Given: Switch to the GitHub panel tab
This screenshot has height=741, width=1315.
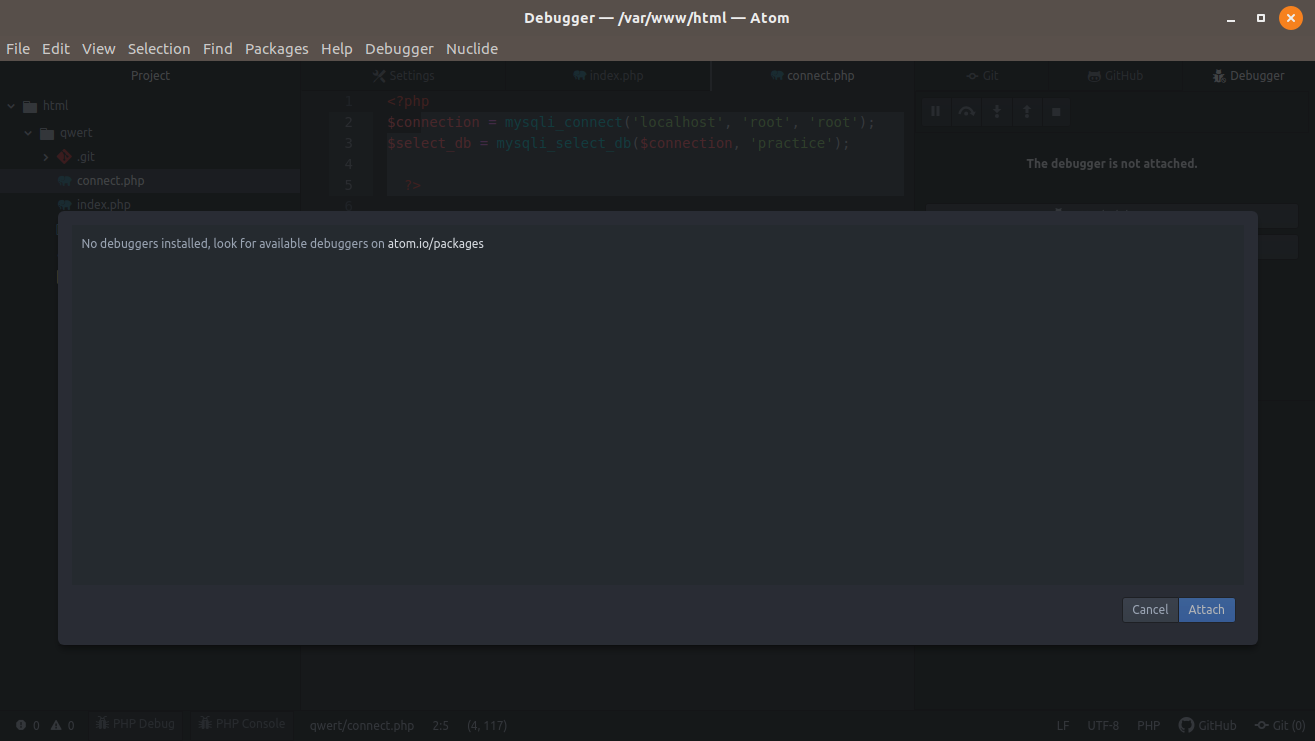Looking at the screenshot, I should pyautogui.click(x=1114, y=76).
